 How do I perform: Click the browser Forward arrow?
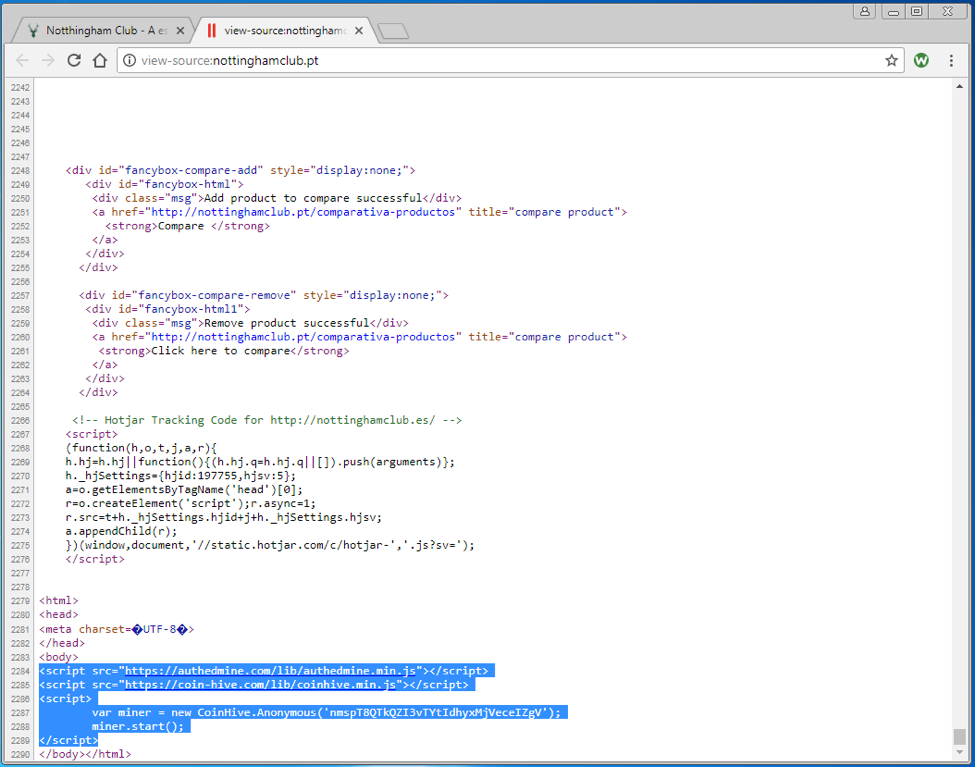click(x=48, y=60)
